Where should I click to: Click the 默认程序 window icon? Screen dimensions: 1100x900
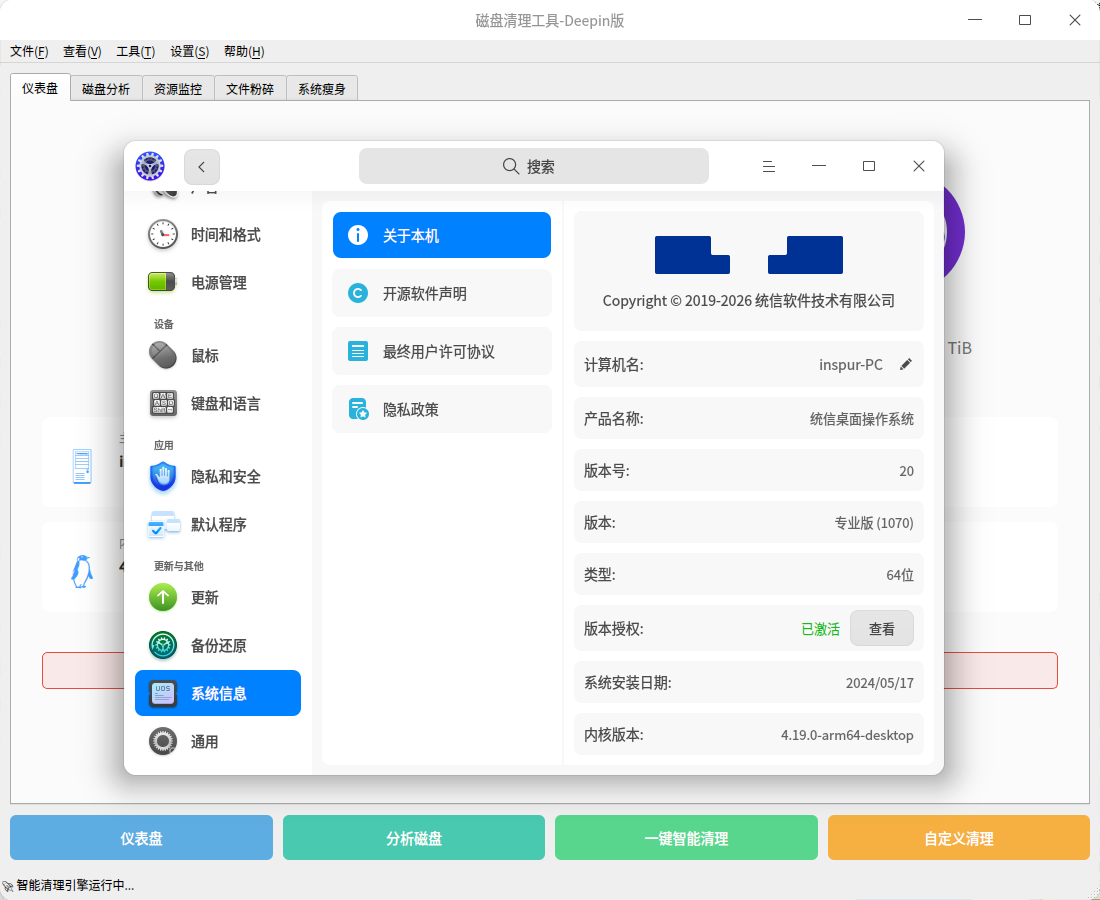[163, 524]
